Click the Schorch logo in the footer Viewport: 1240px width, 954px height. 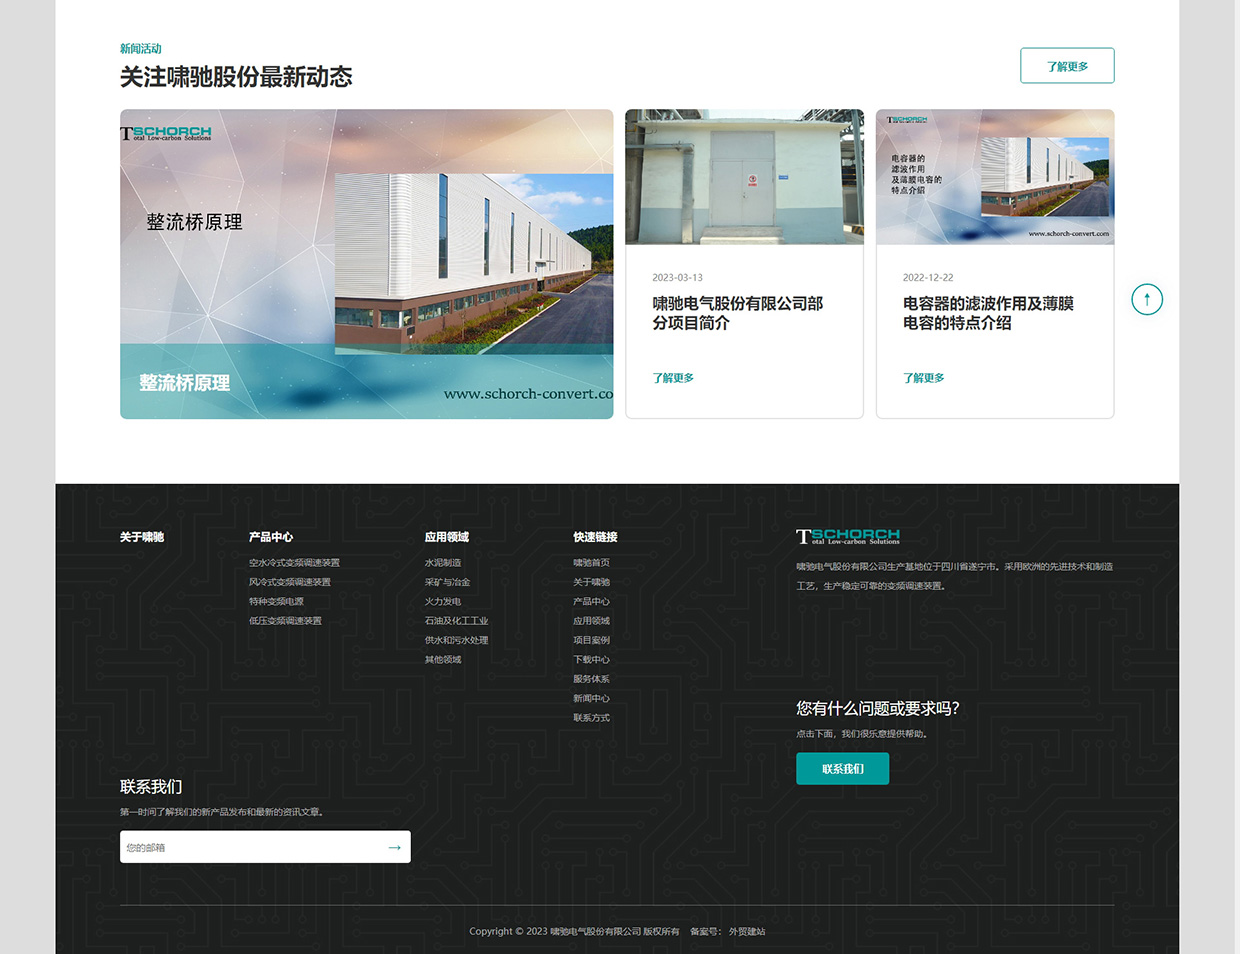point(848,536)
